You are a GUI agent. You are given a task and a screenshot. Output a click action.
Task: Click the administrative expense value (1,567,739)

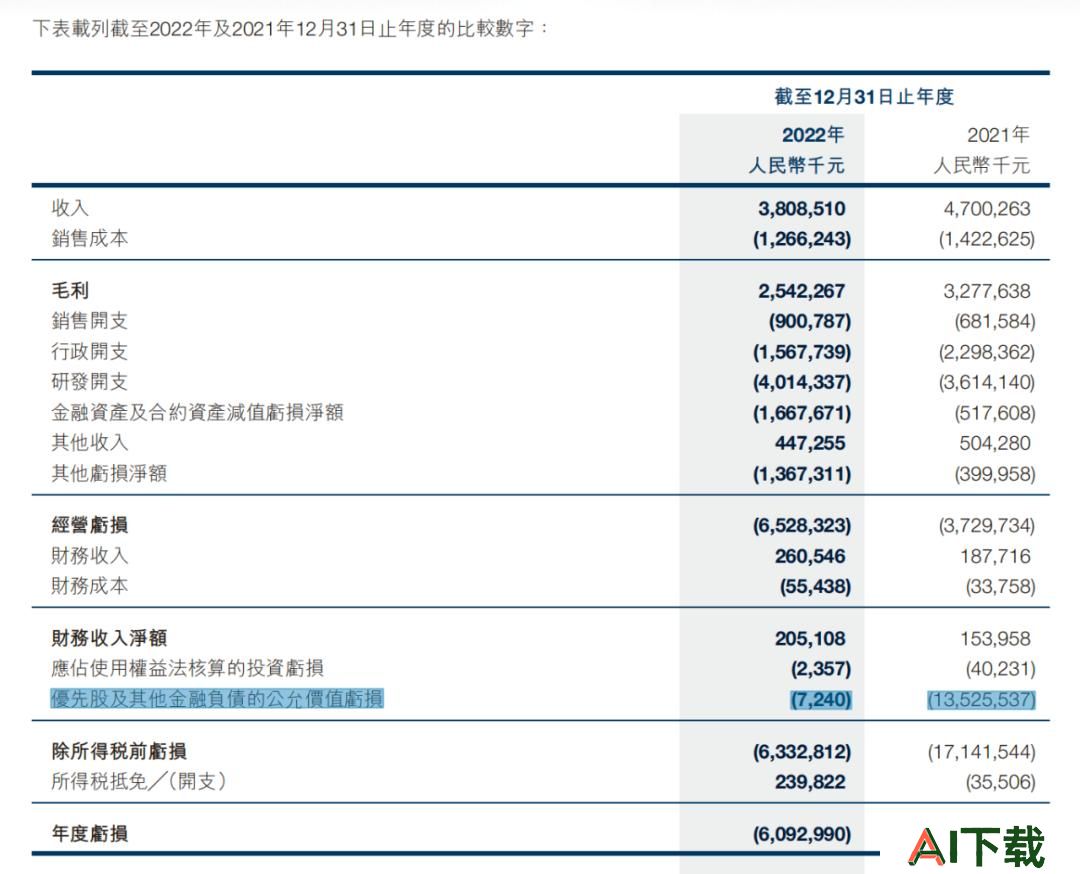802,352
